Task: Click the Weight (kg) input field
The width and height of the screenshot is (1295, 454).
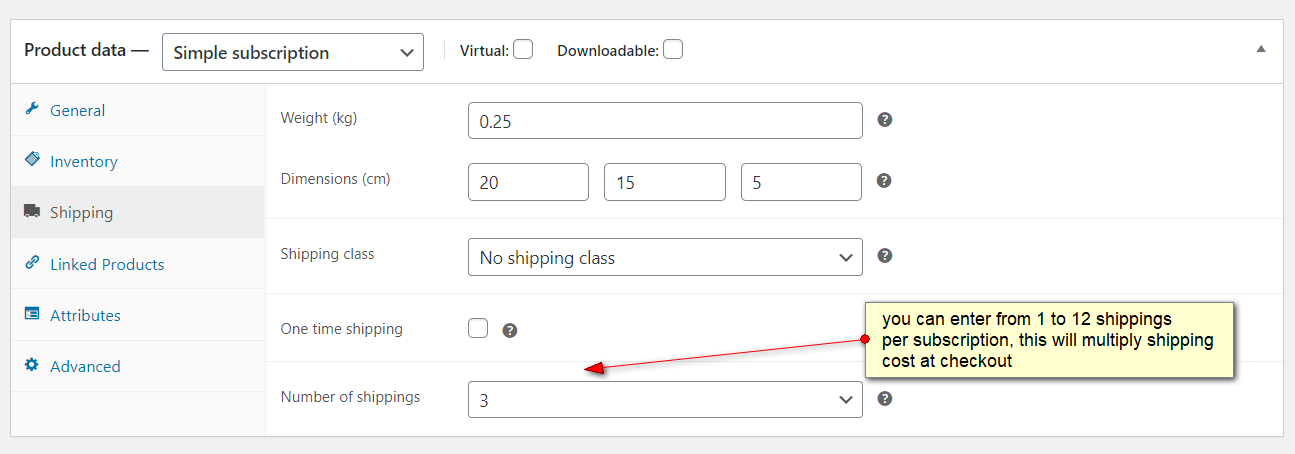Action: 665,121
